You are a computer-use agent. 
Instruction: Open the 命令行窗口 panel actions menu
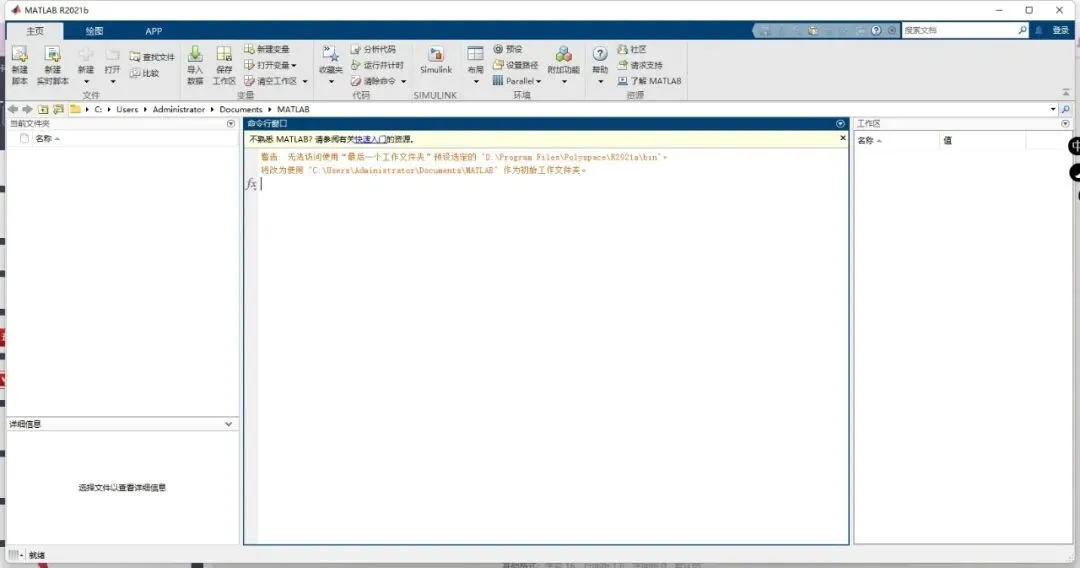(x=840, y=124)
